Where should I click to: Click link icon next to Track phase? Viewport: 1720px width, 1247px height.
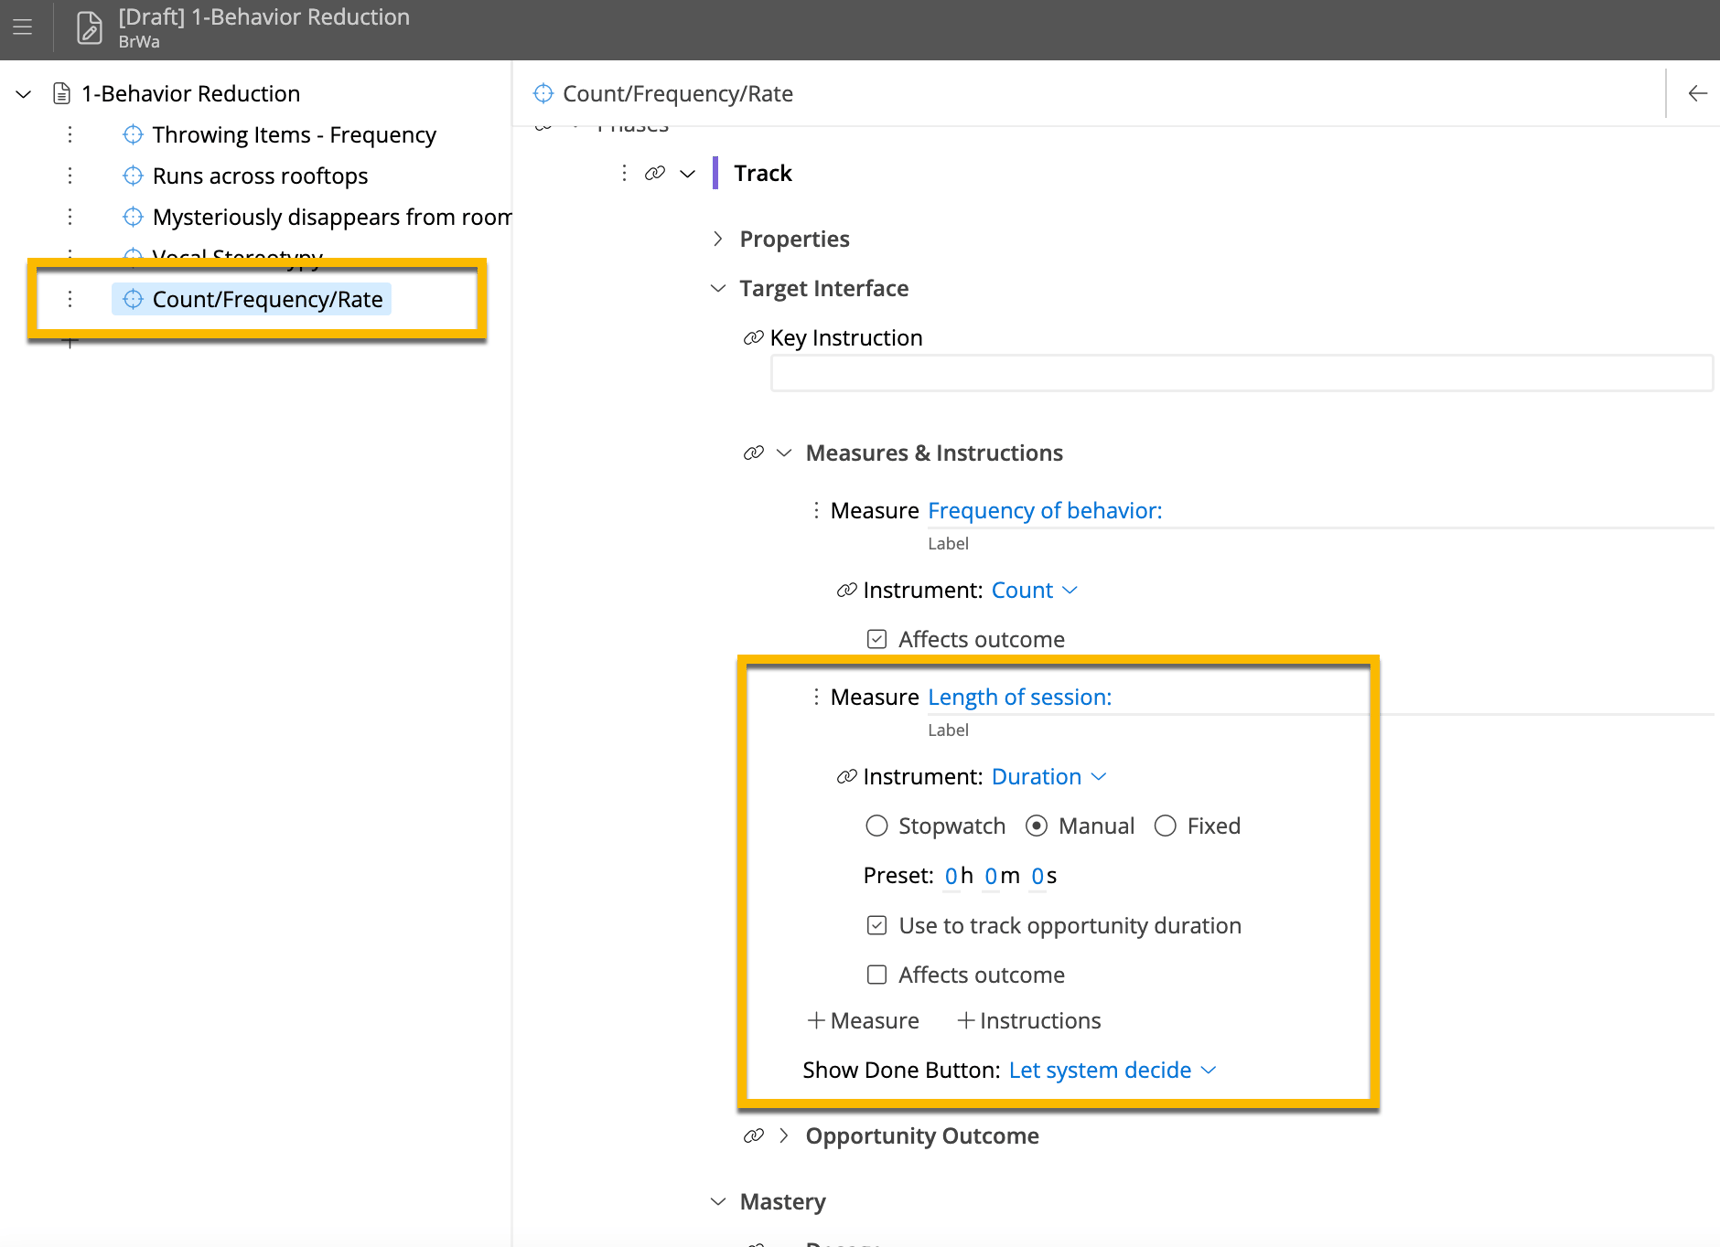pos(655,173)
